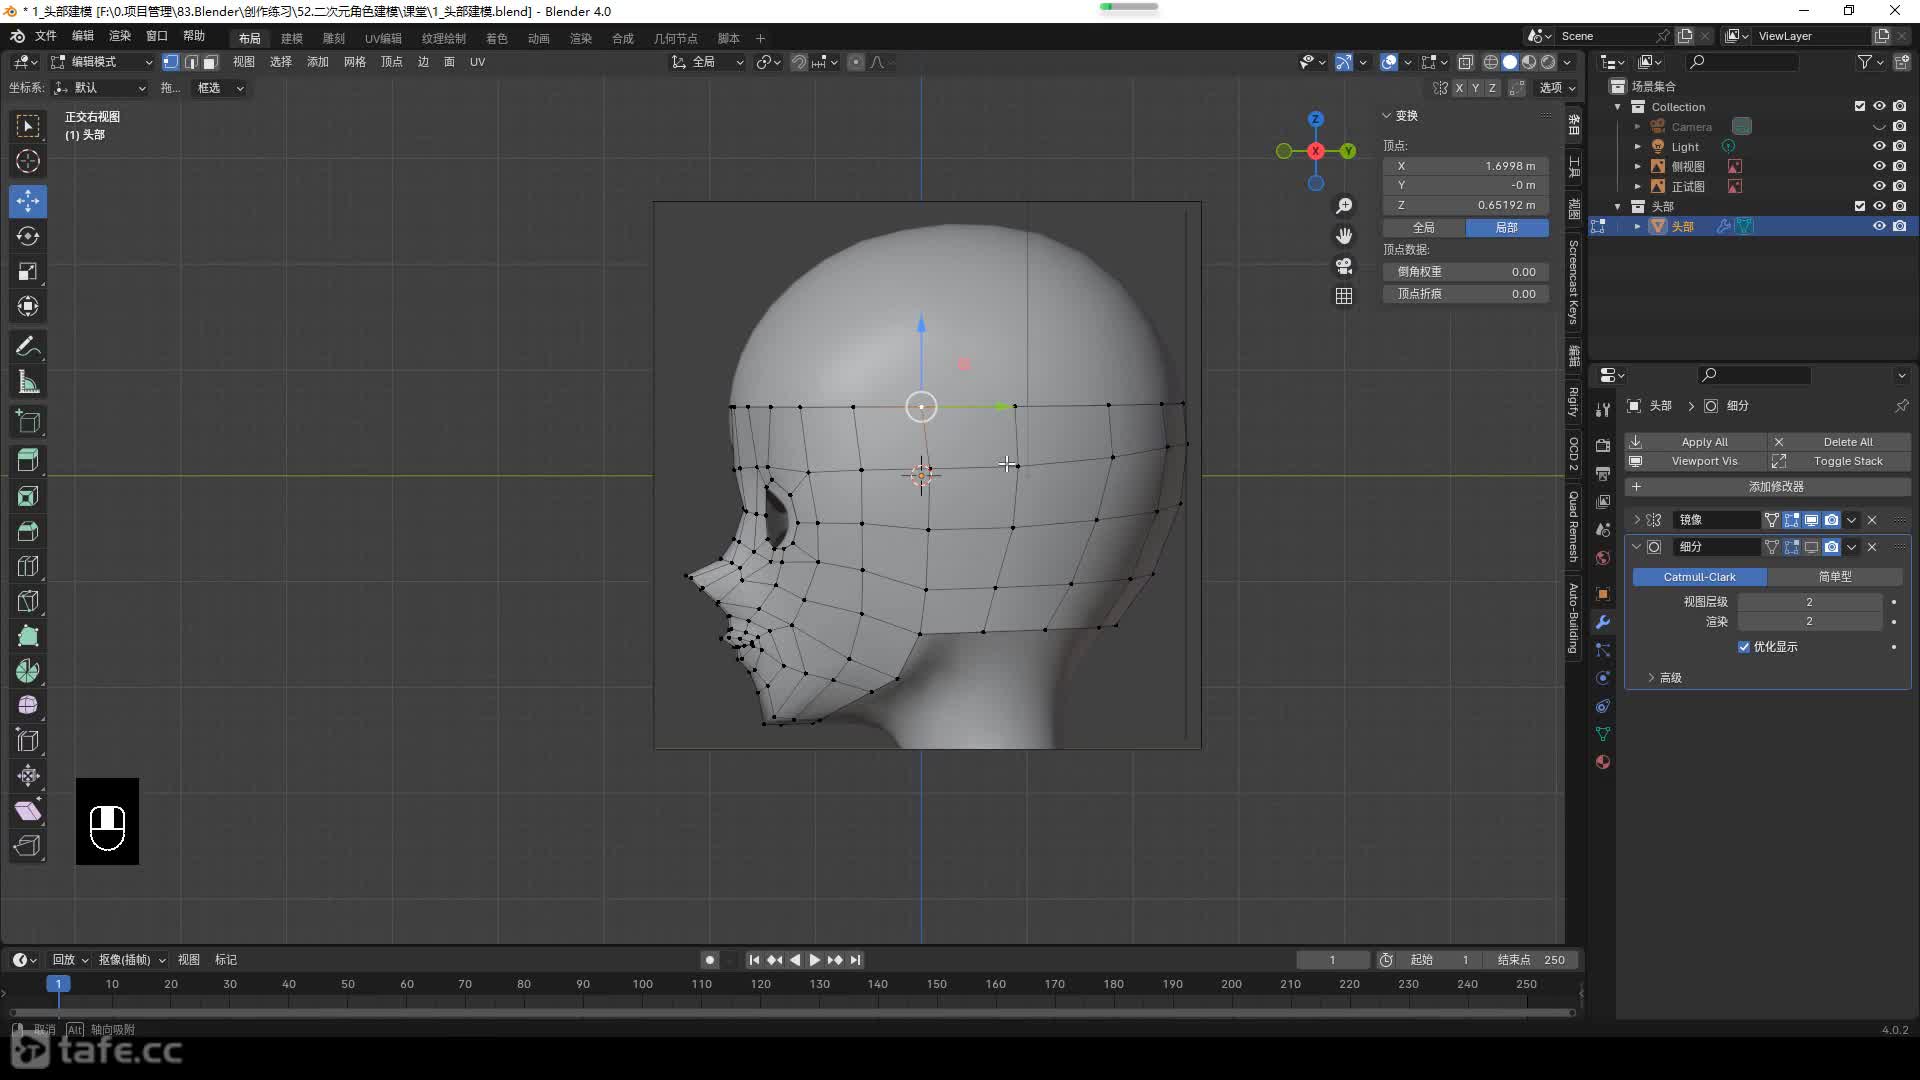Open the 默认 coordinate dropdown
The width and height of the screenshot is (1920, 1080).
[100, 88]
